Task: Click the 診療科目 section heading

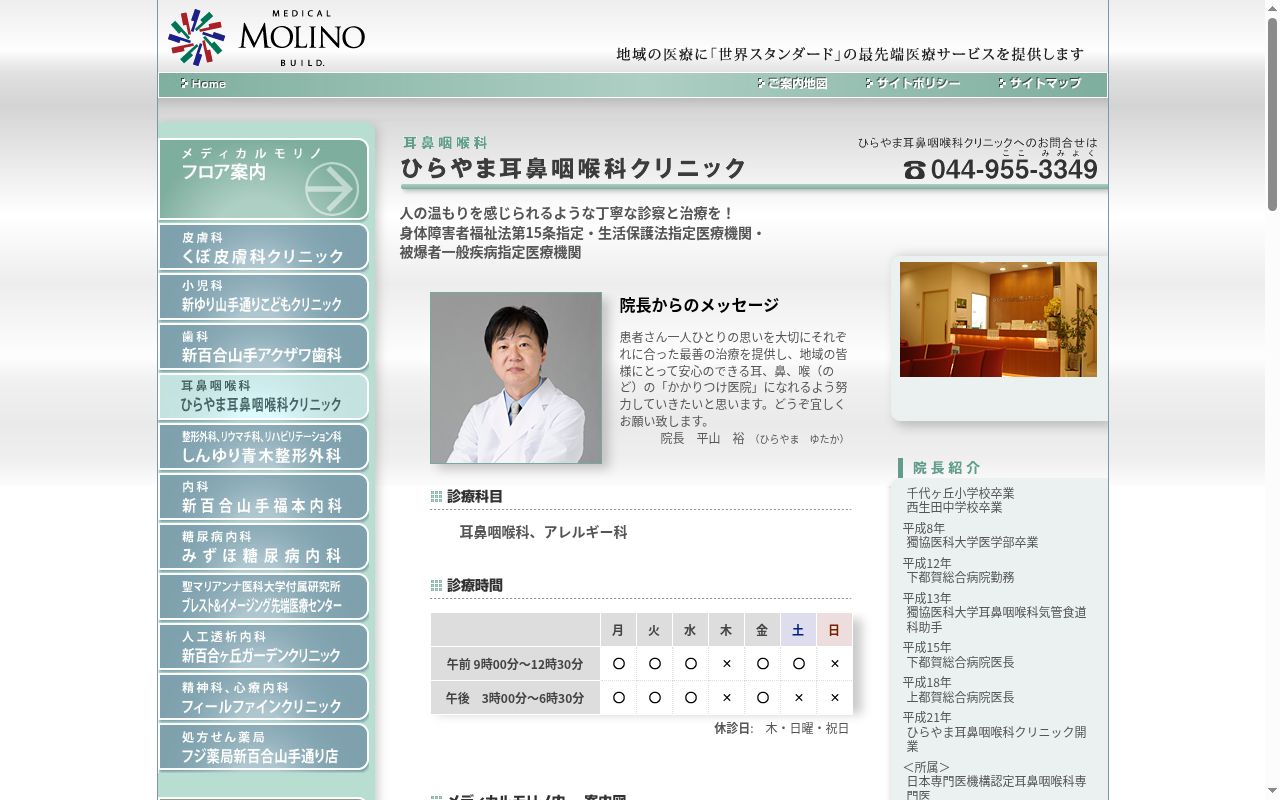Action: click(475, 496)
